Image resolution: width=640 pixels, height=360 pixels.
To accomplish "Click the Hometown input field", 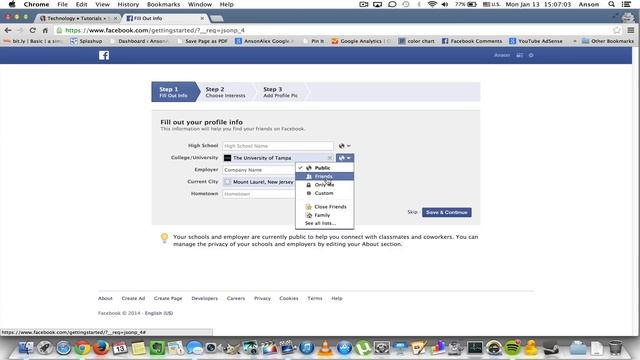I will [x=259, y=194].
